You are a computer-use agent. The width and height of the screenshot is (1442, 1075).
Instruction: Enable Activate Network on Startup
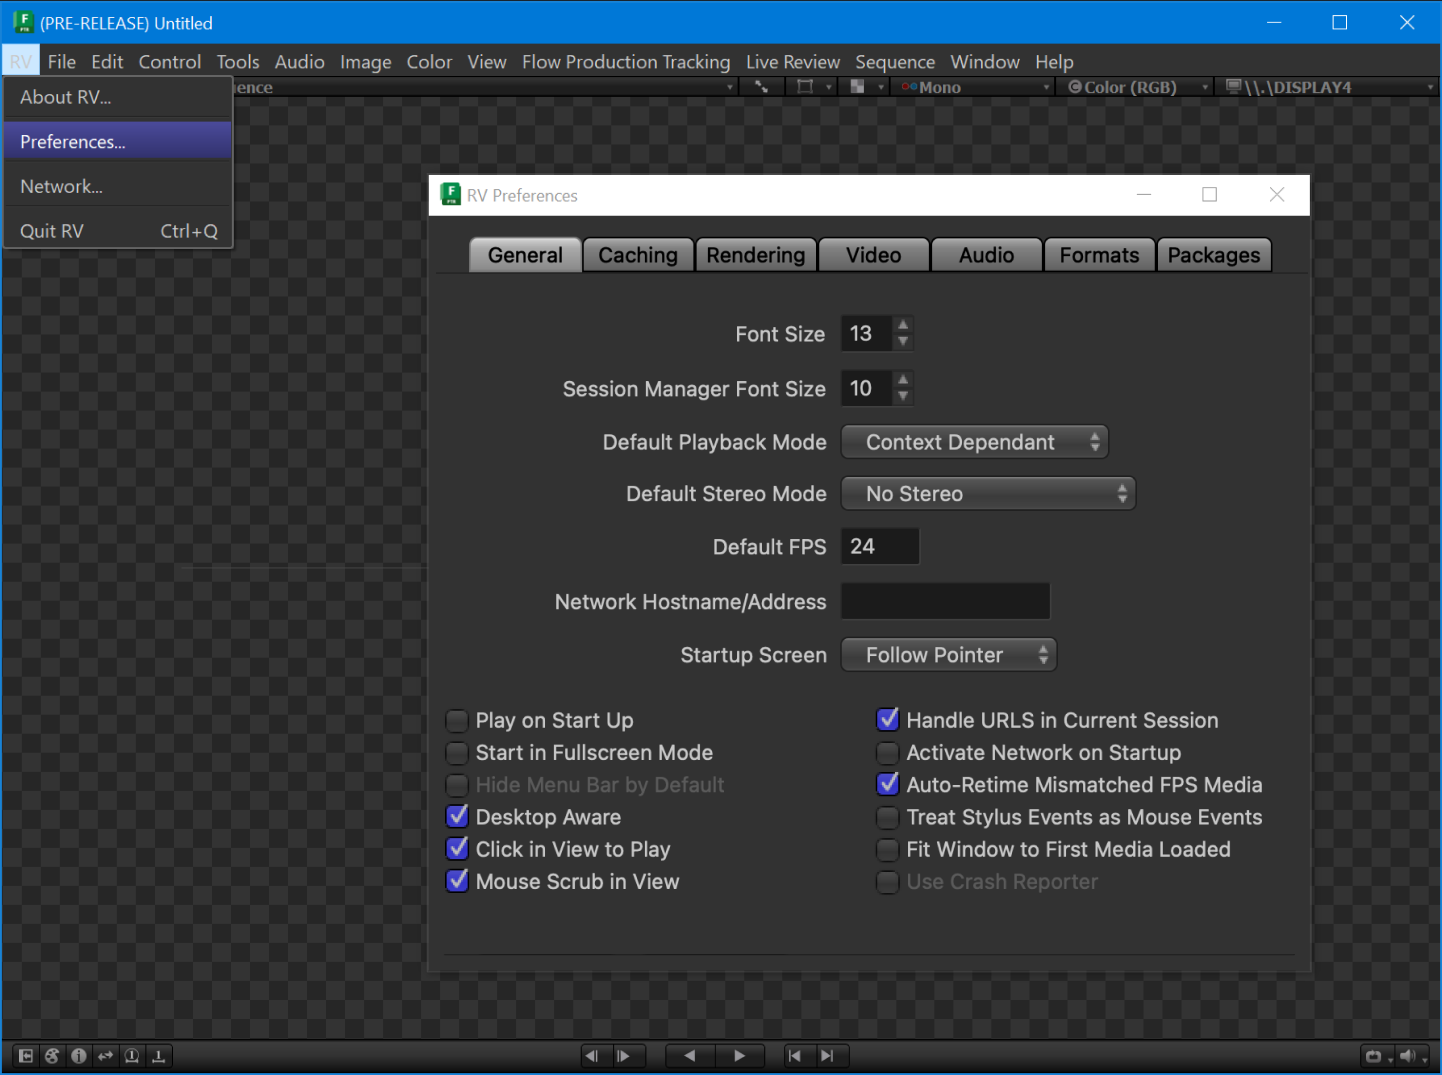pyautogui.click(x=887, y=752)
